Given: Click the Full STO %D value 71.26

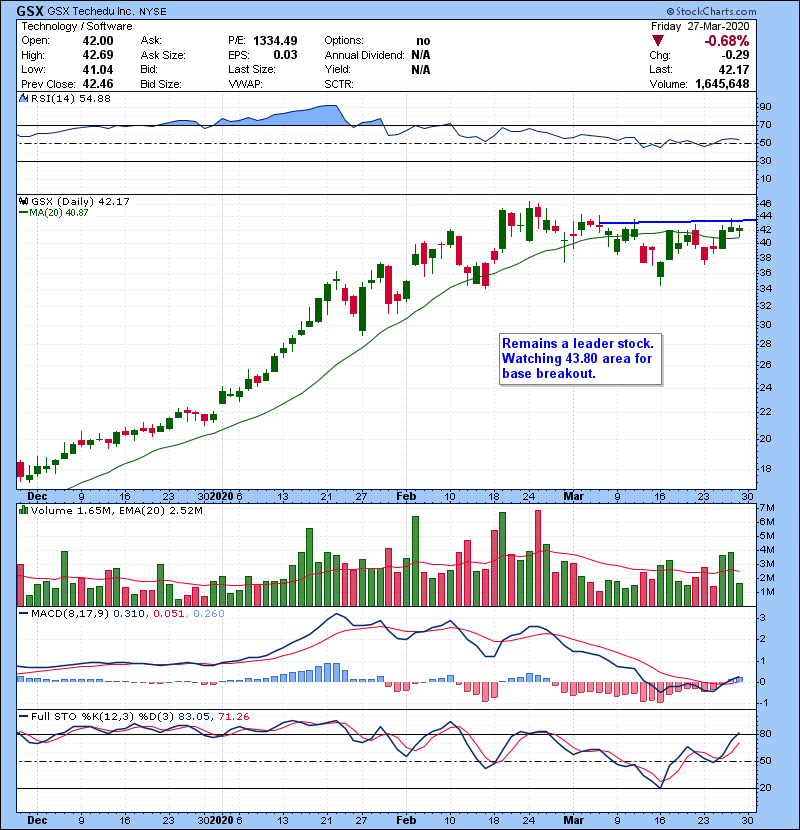Looking at the screenshot, I should click(x=233, y=716).
